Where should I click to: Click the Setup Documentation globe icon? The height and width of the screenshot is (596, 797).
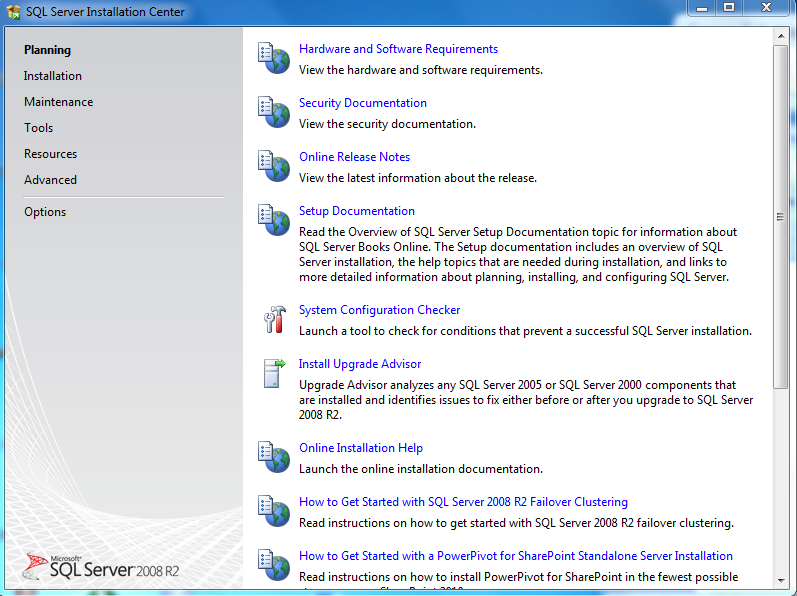[x=274, y=221]
